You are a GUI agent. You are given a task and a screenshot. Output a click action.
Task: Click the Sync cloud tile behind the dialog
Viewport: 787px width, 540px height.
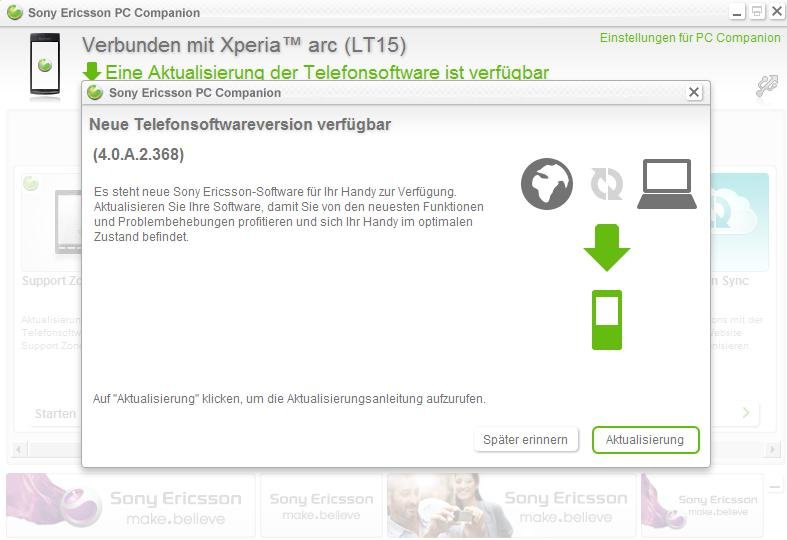tap(740, 222)
